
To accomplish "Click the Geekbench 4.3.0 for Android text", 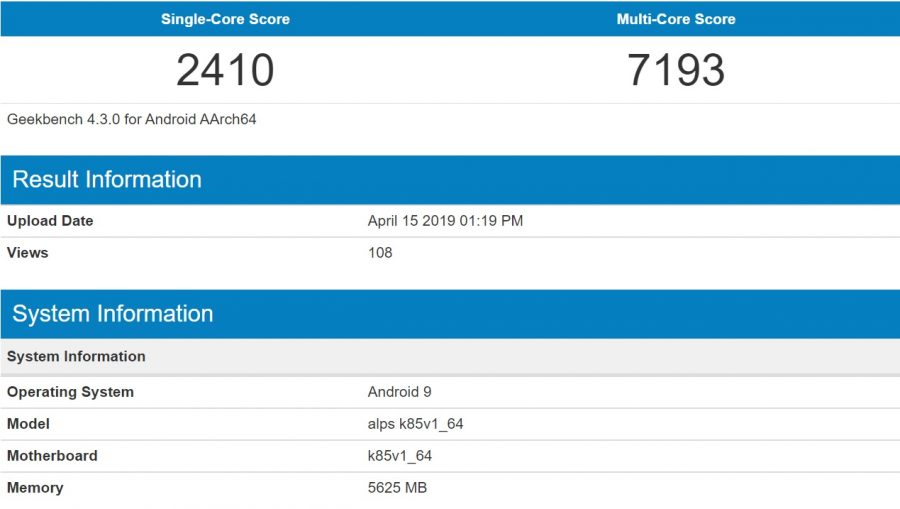I will point(132,119).
